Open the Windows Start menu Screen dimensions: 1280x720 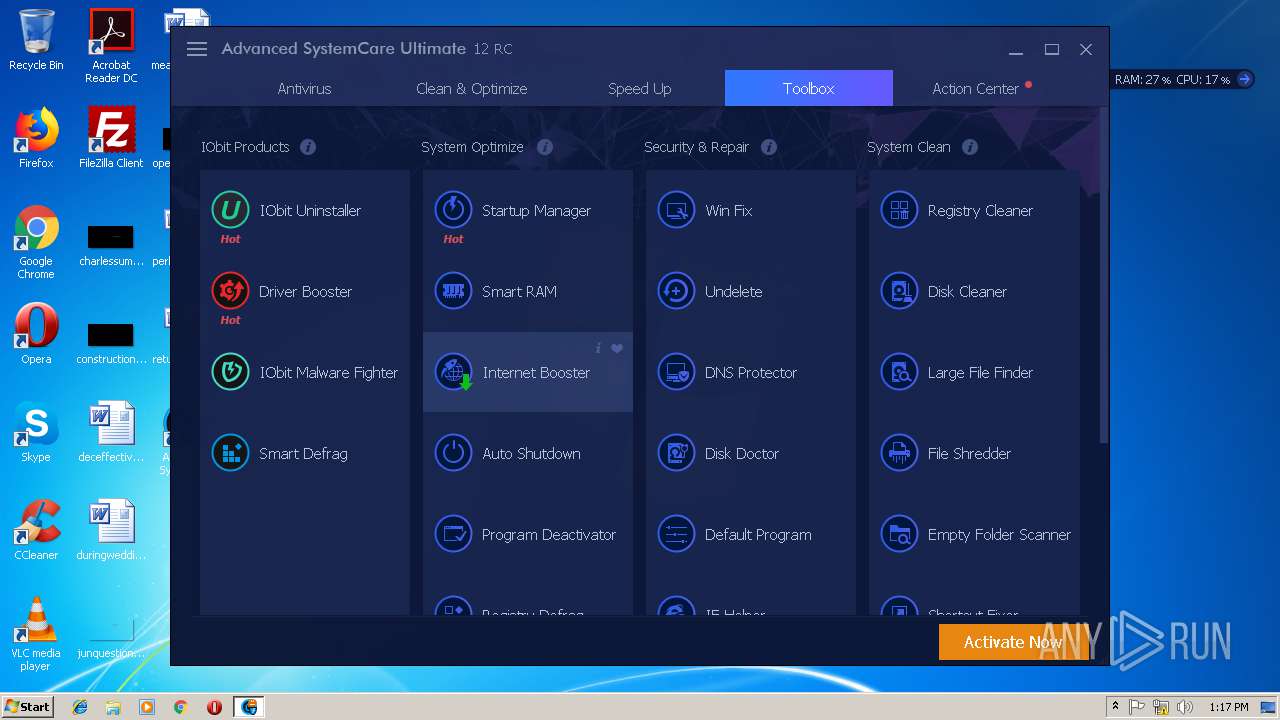(27, 706)
